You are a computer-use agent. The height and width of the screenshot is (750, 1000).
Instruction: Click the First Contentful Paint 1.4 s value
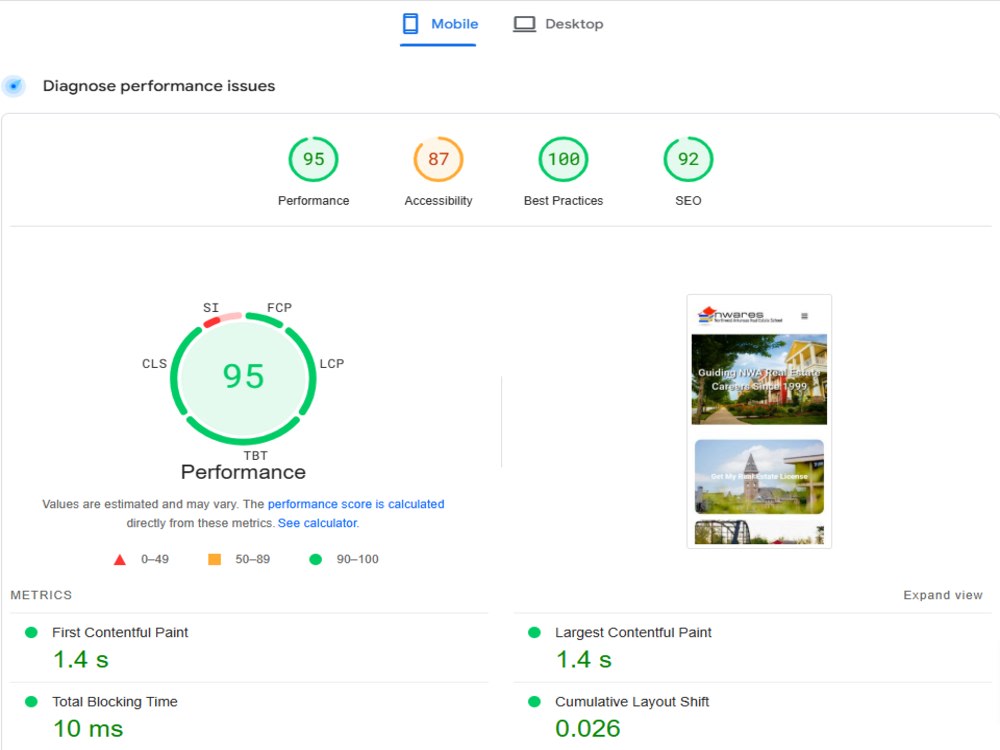pyautogui.click(x=81, y=659)
